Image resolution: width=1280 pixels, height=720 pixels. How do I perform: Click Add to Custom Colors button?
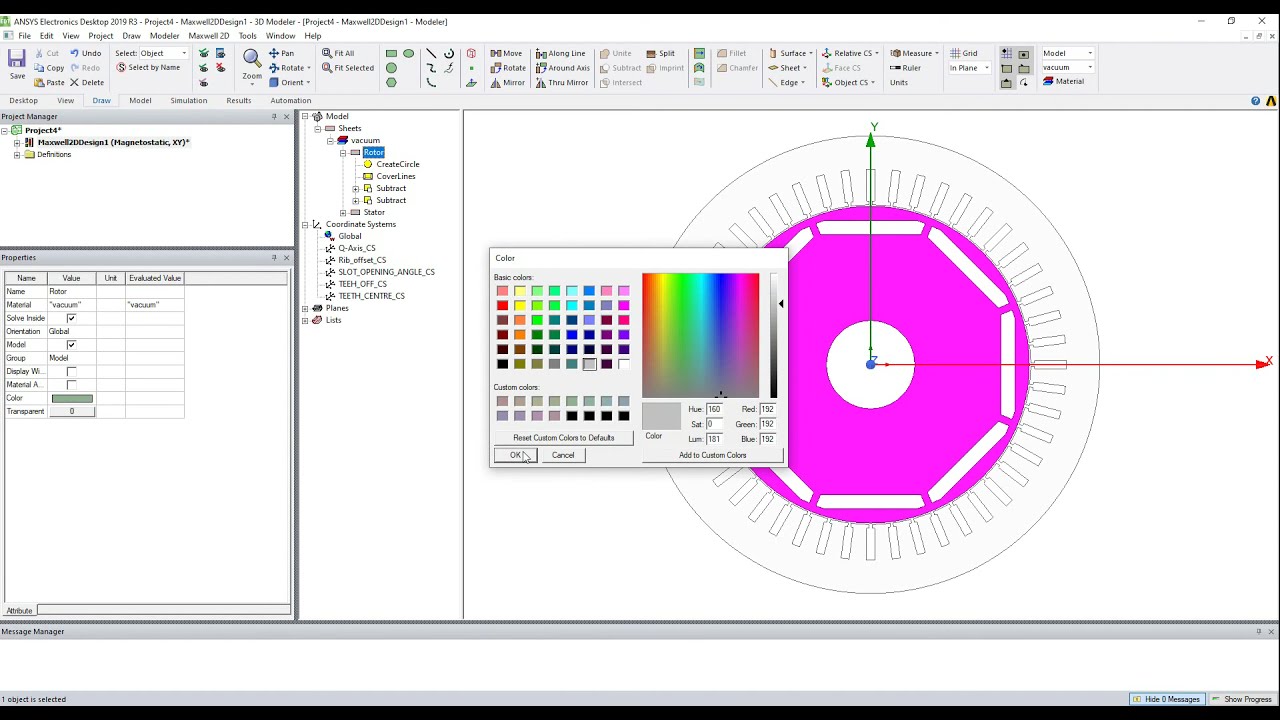712,455
